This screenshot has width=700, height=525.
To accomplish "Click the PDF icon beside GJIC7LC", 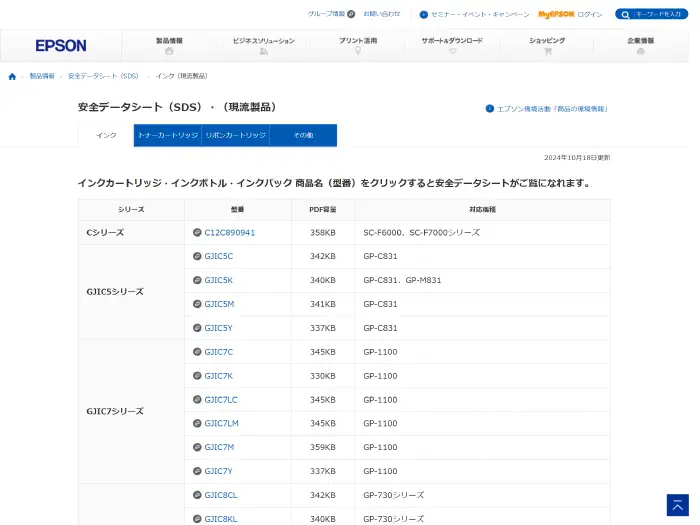I will tap(197, 400).
